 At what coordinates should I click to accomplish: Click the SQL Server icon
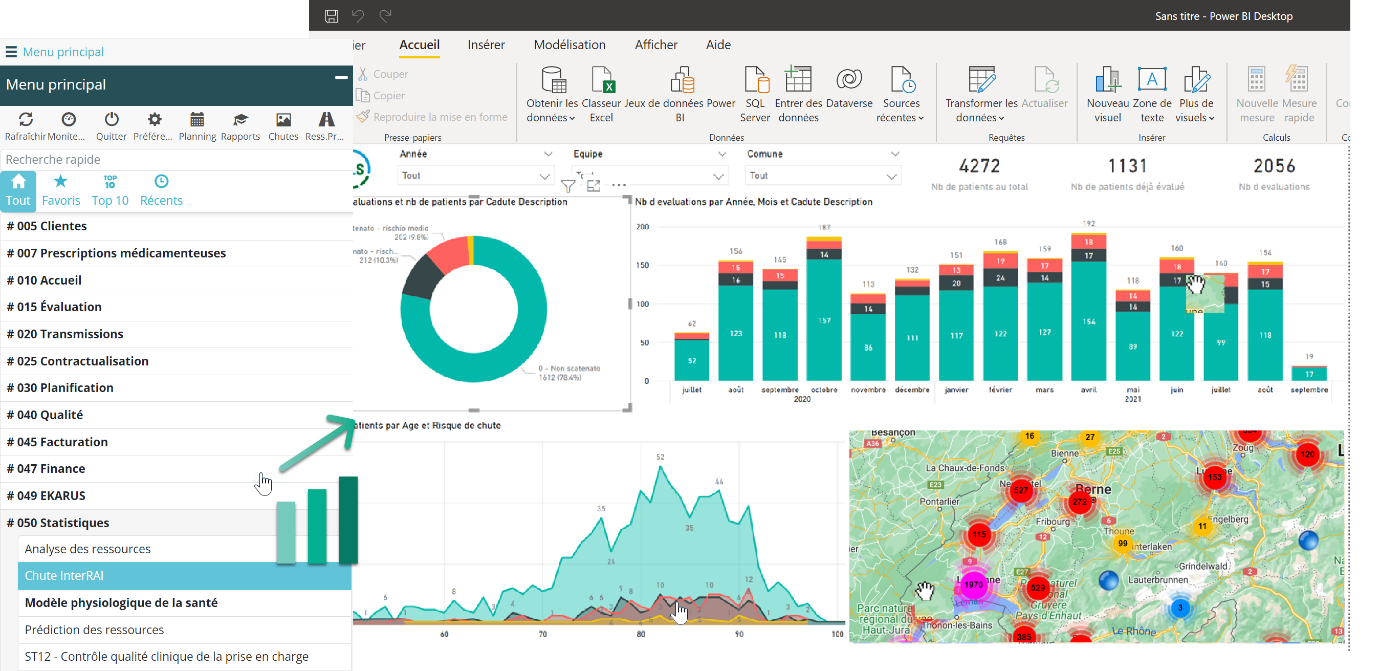tap(755, 82)
